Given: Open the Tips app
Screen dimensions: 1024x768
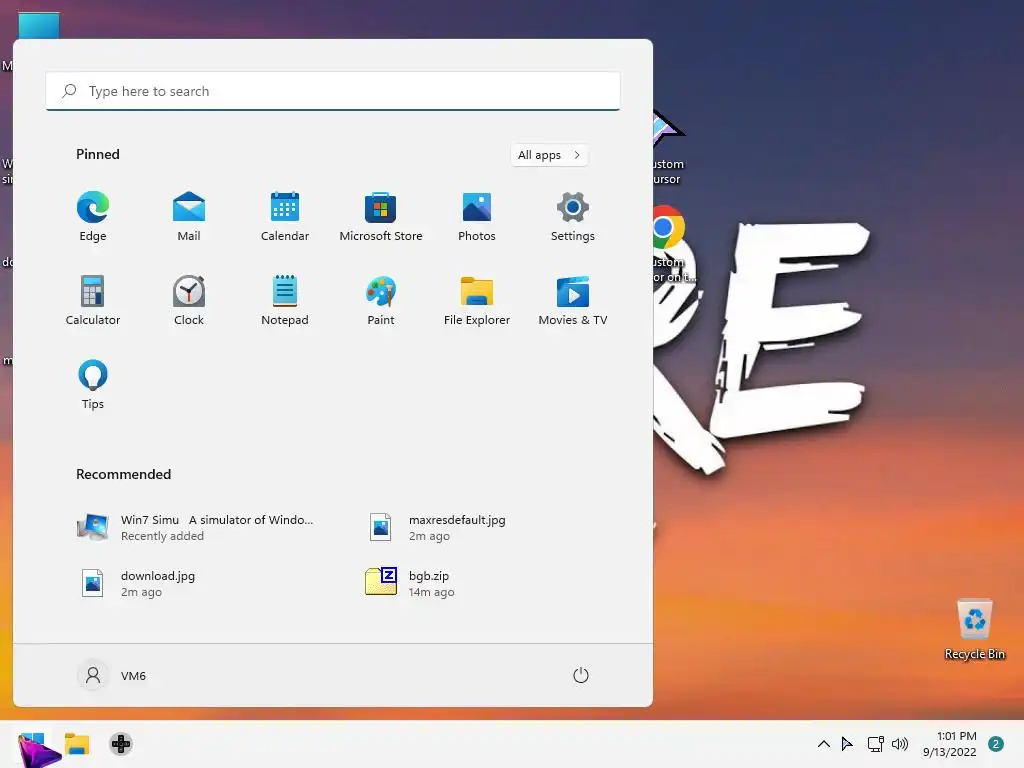Looking at the screenshot, I should point(93,385).
